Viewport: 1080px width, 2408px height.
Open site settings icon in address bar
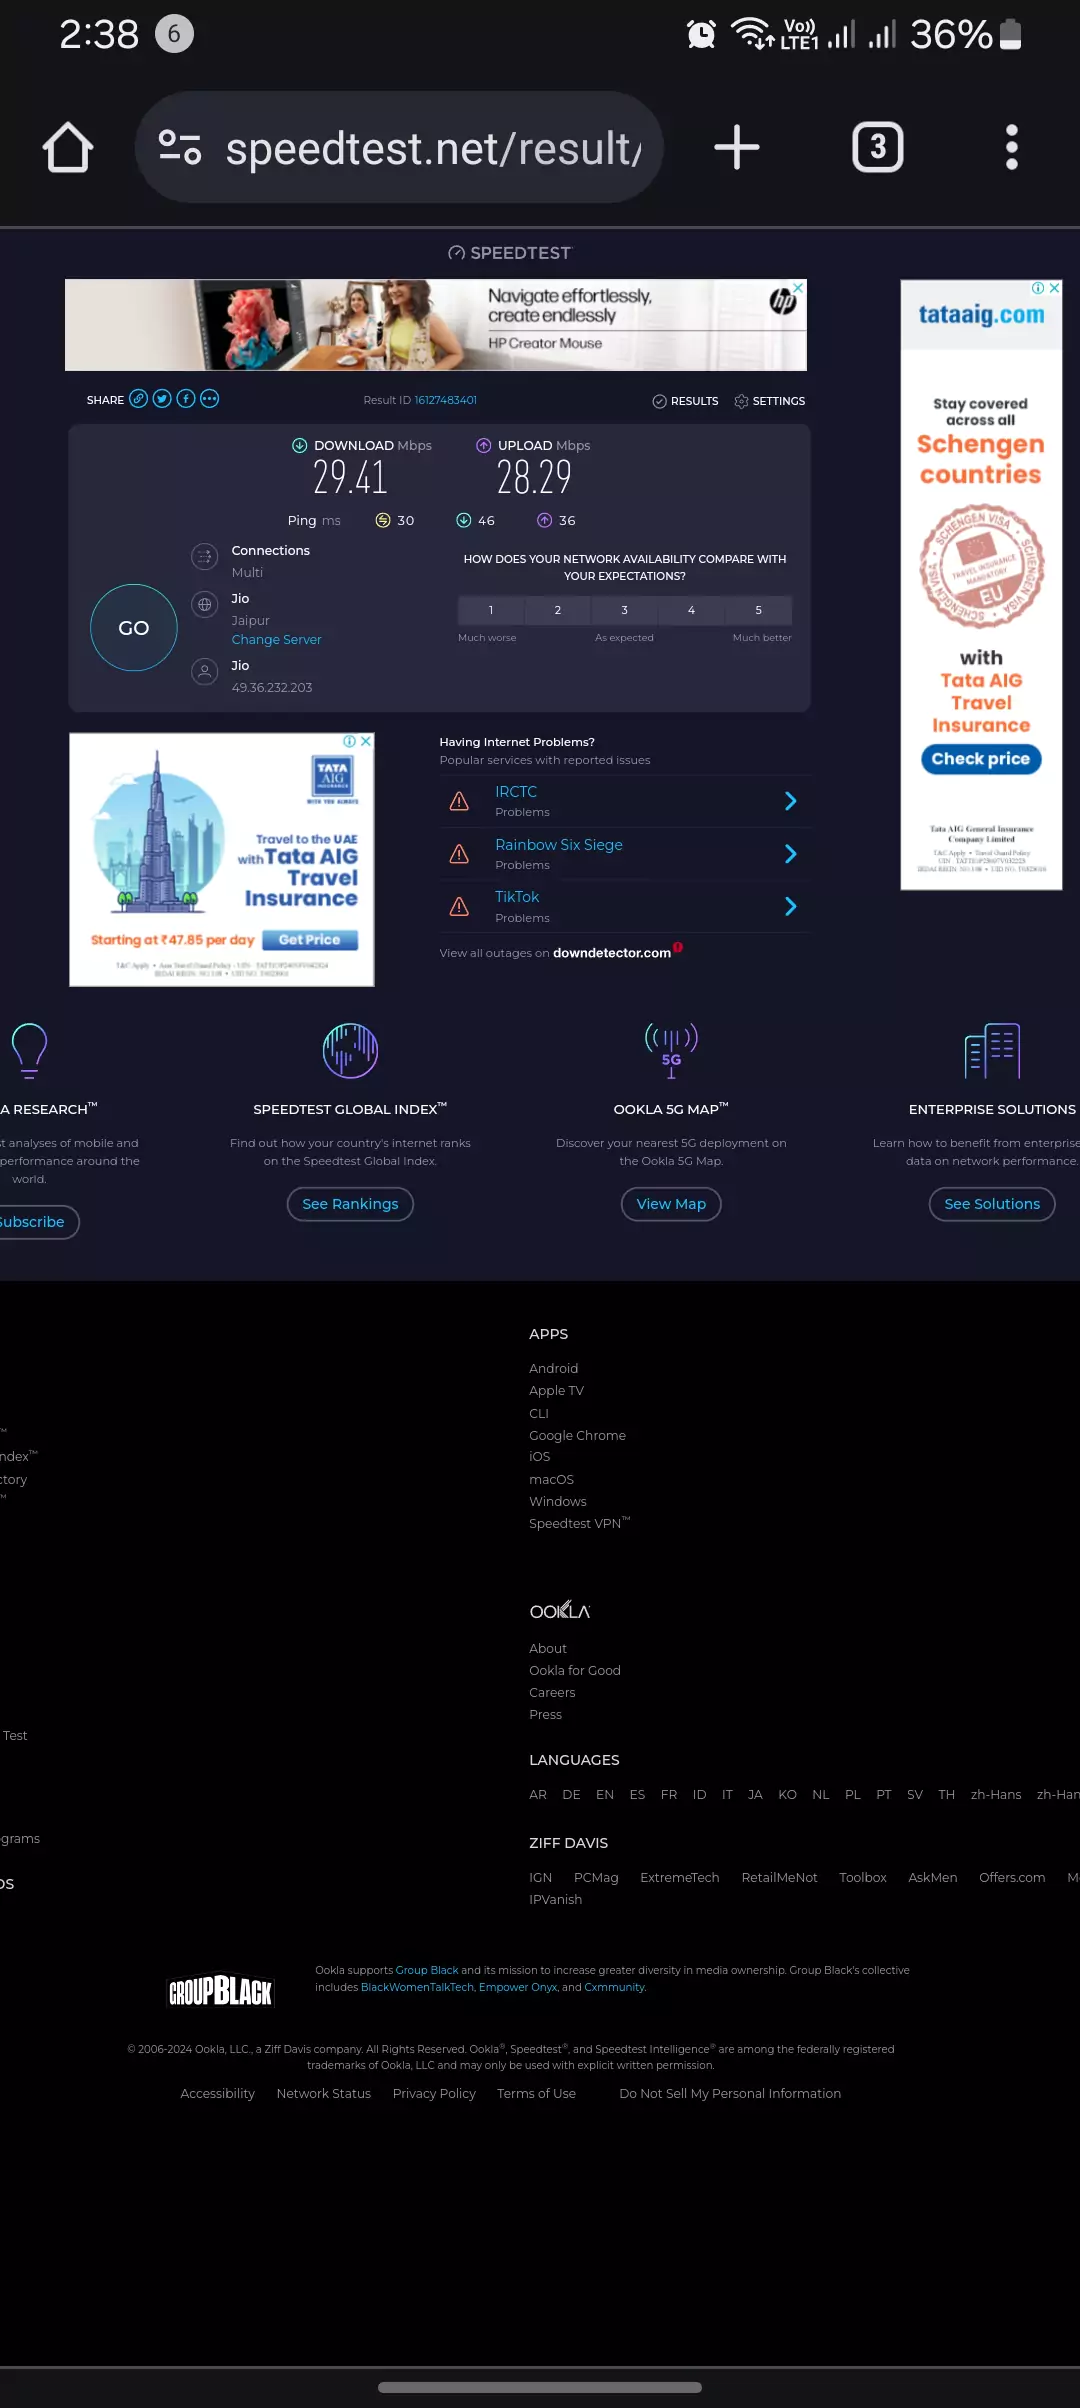click(x=180, y=148)
